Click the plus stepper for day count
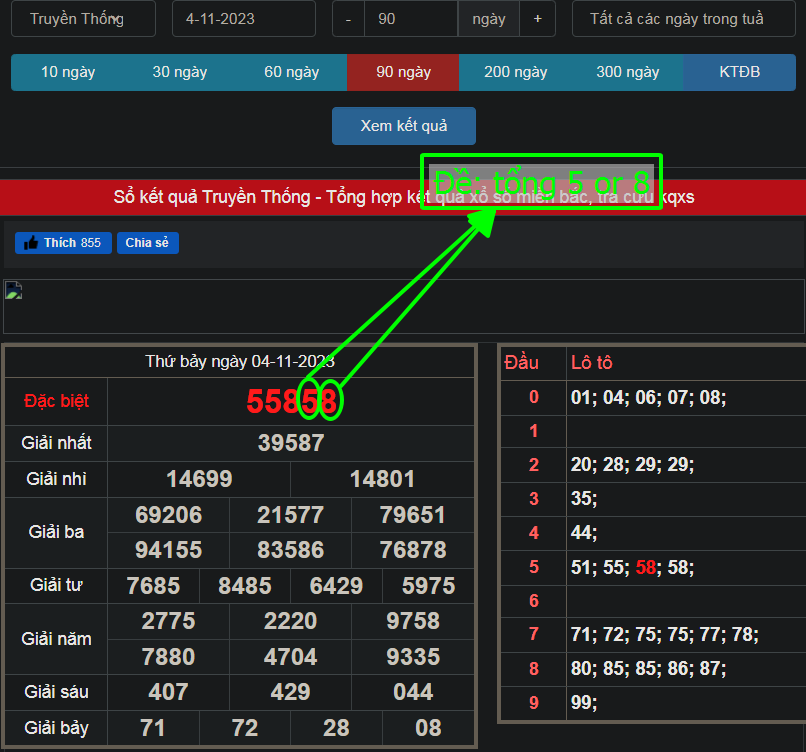Viewport: 806px width, 752px height. [x=538, y=19]
